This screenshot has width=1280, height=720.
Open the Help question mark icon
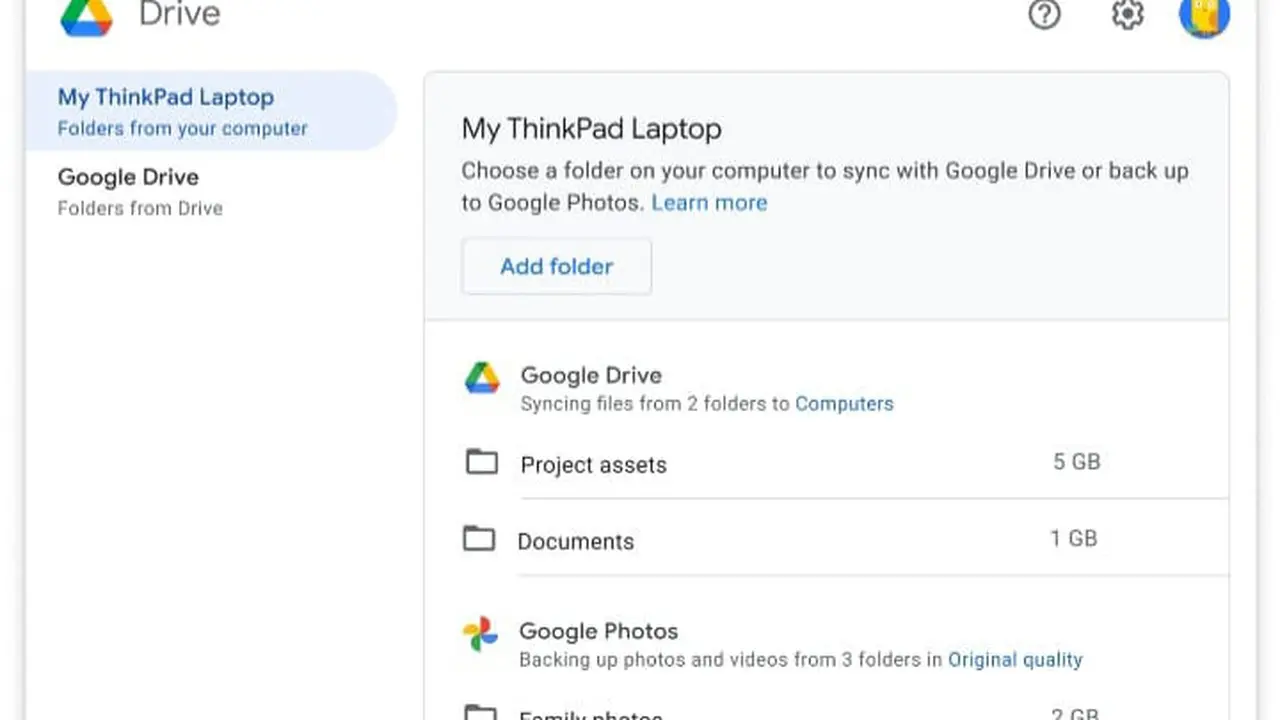tap(1044, 14)
